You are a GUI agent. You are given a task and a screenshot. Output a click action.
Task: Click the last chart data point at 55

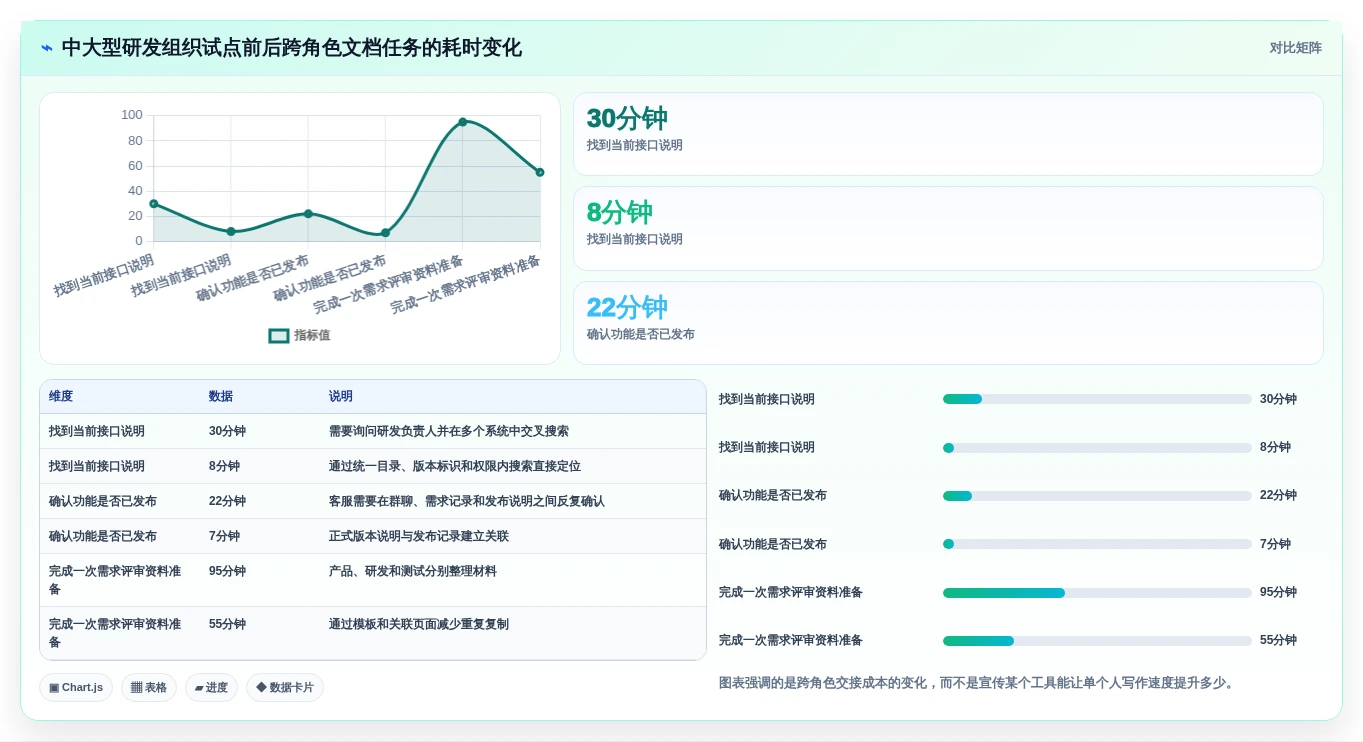click(540, 172)
